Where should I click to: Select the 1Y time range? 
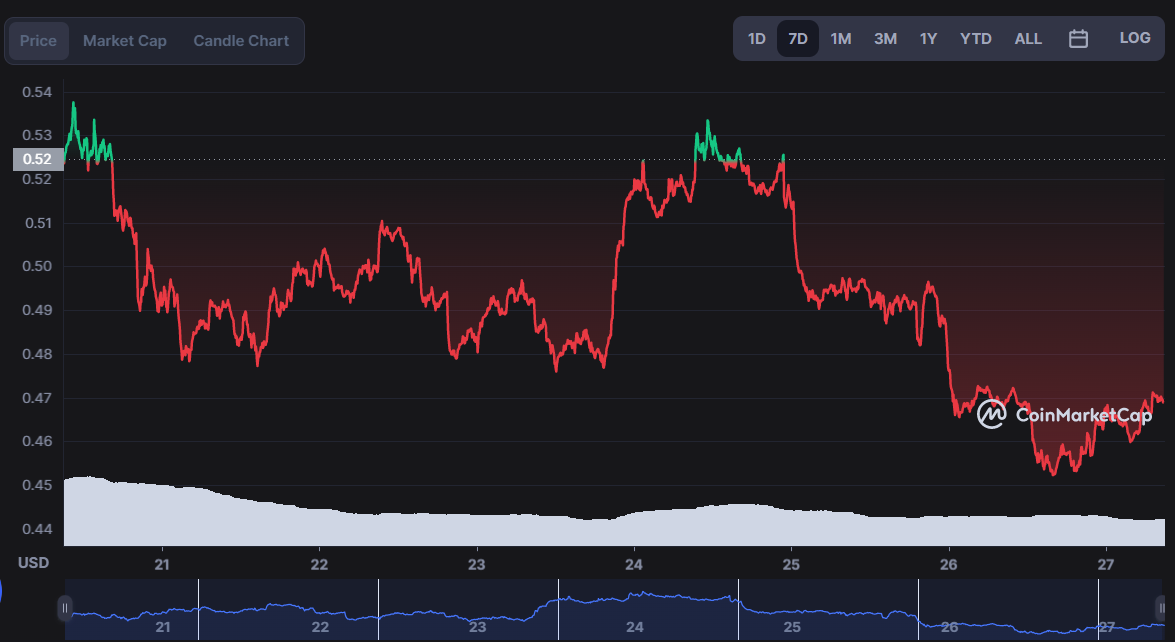click(928, 39)
